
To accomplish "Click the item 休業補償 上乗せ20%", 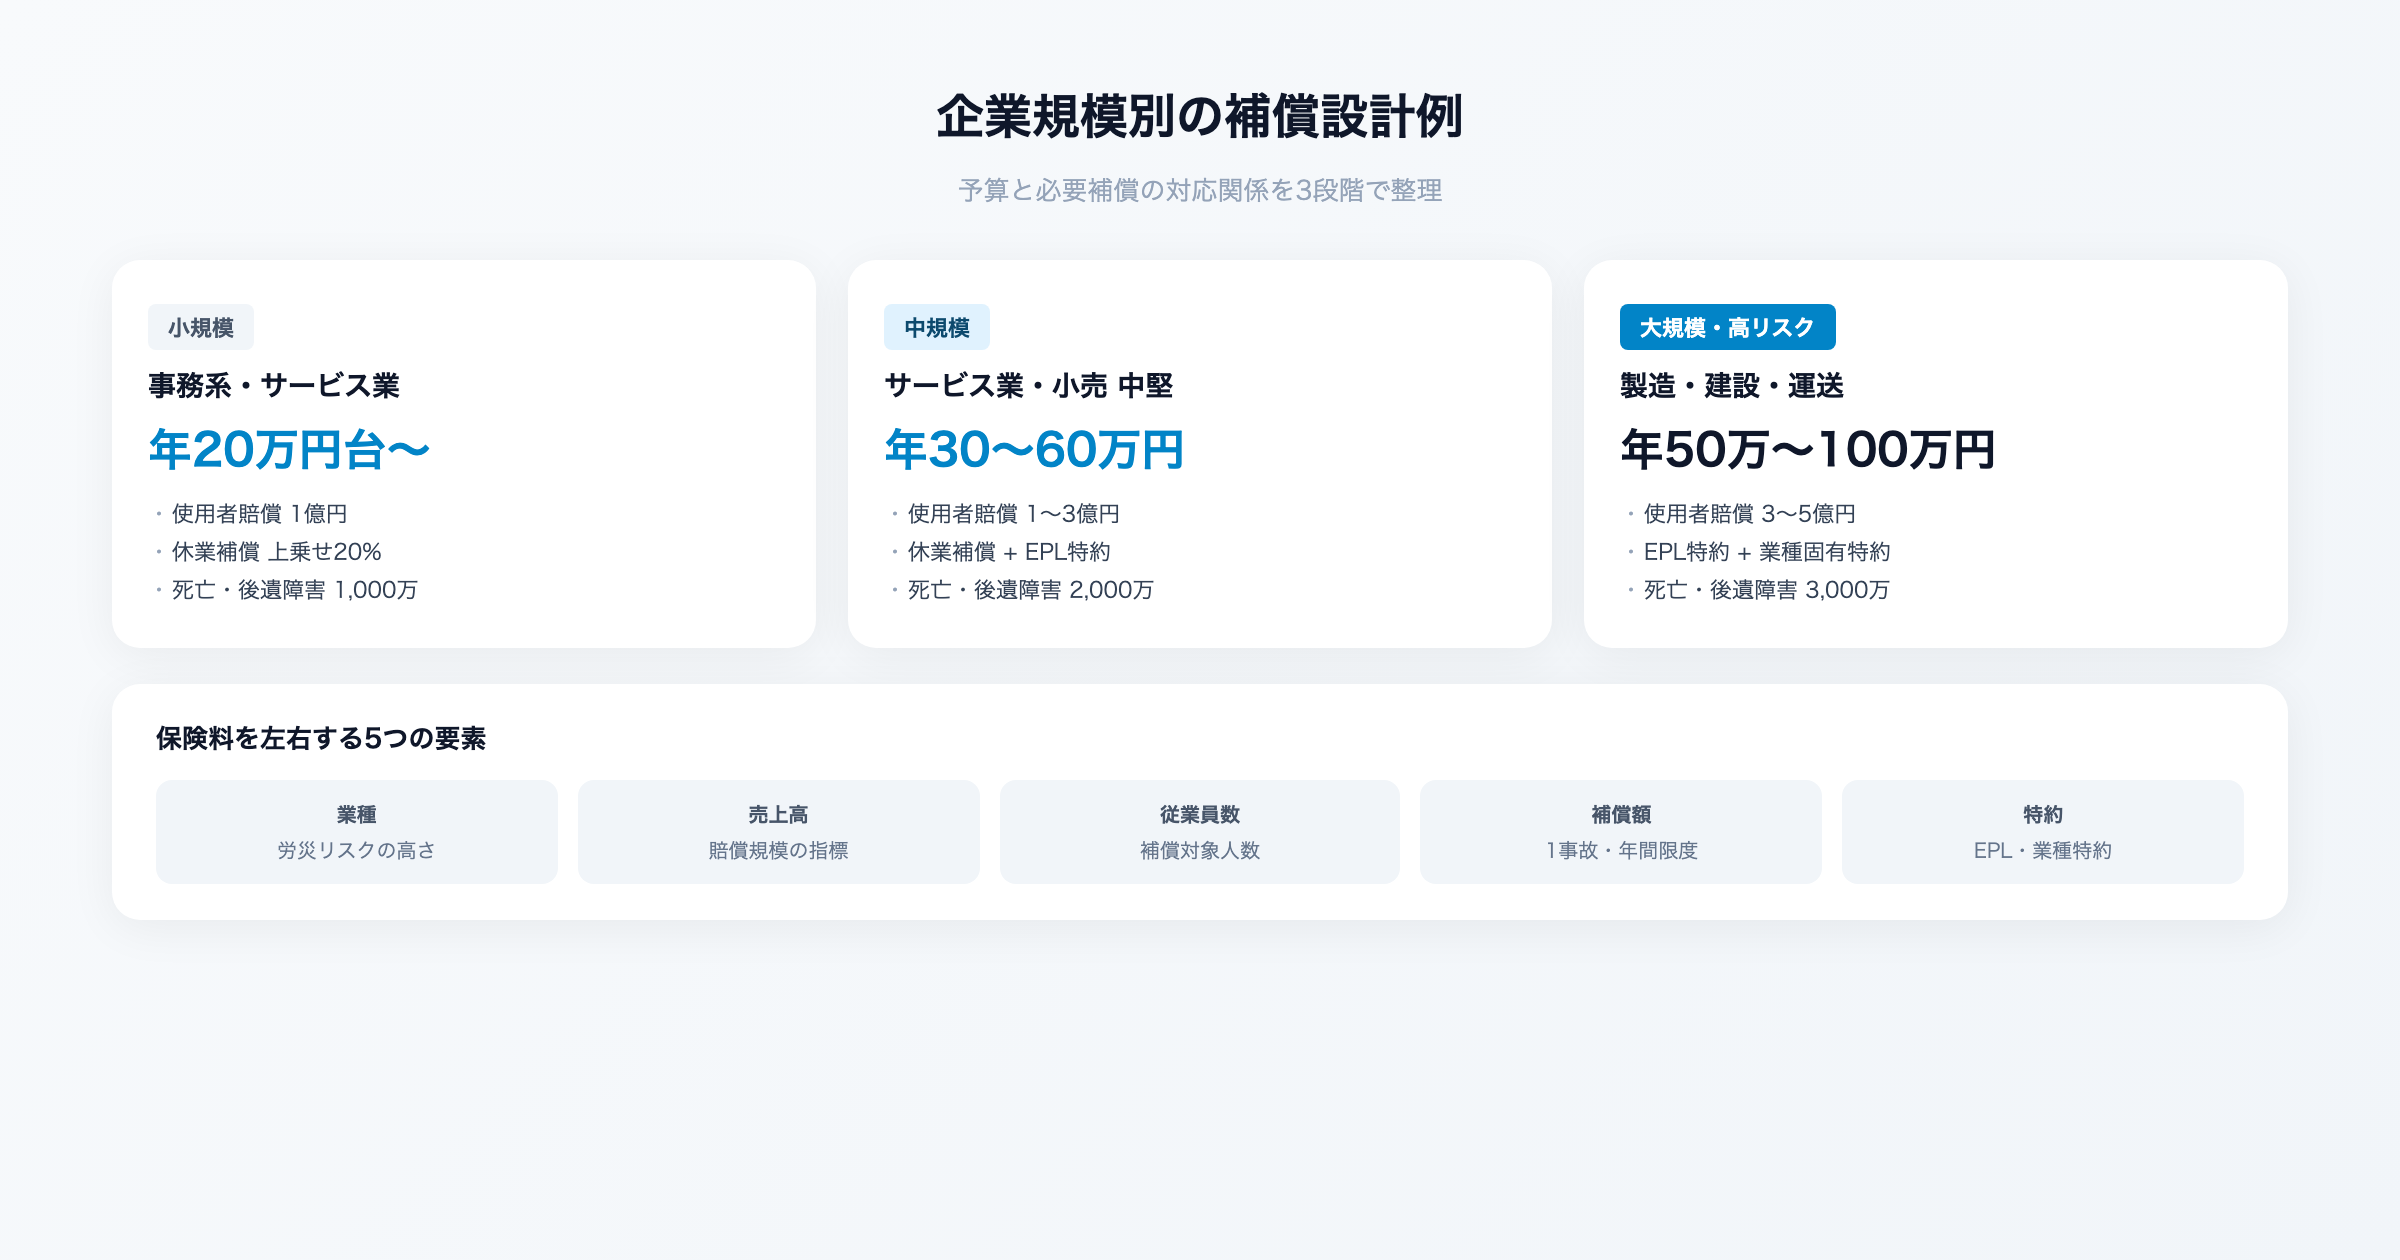I will pyautogui.click(x=277, y=552).
